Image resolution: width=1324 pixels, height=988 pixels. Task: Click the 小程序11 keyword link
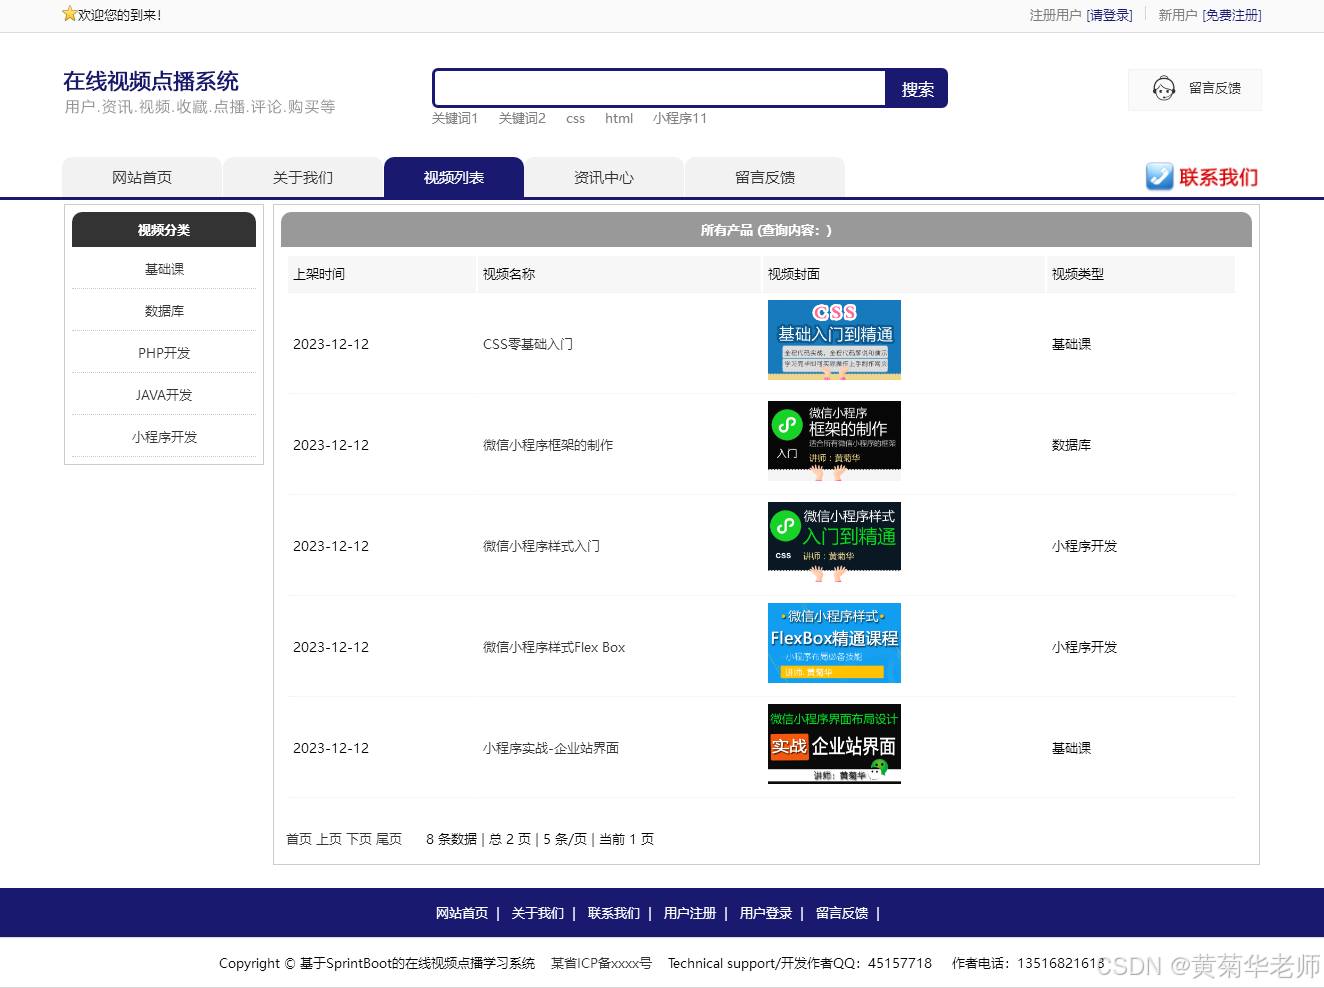(x=680, y=118)
